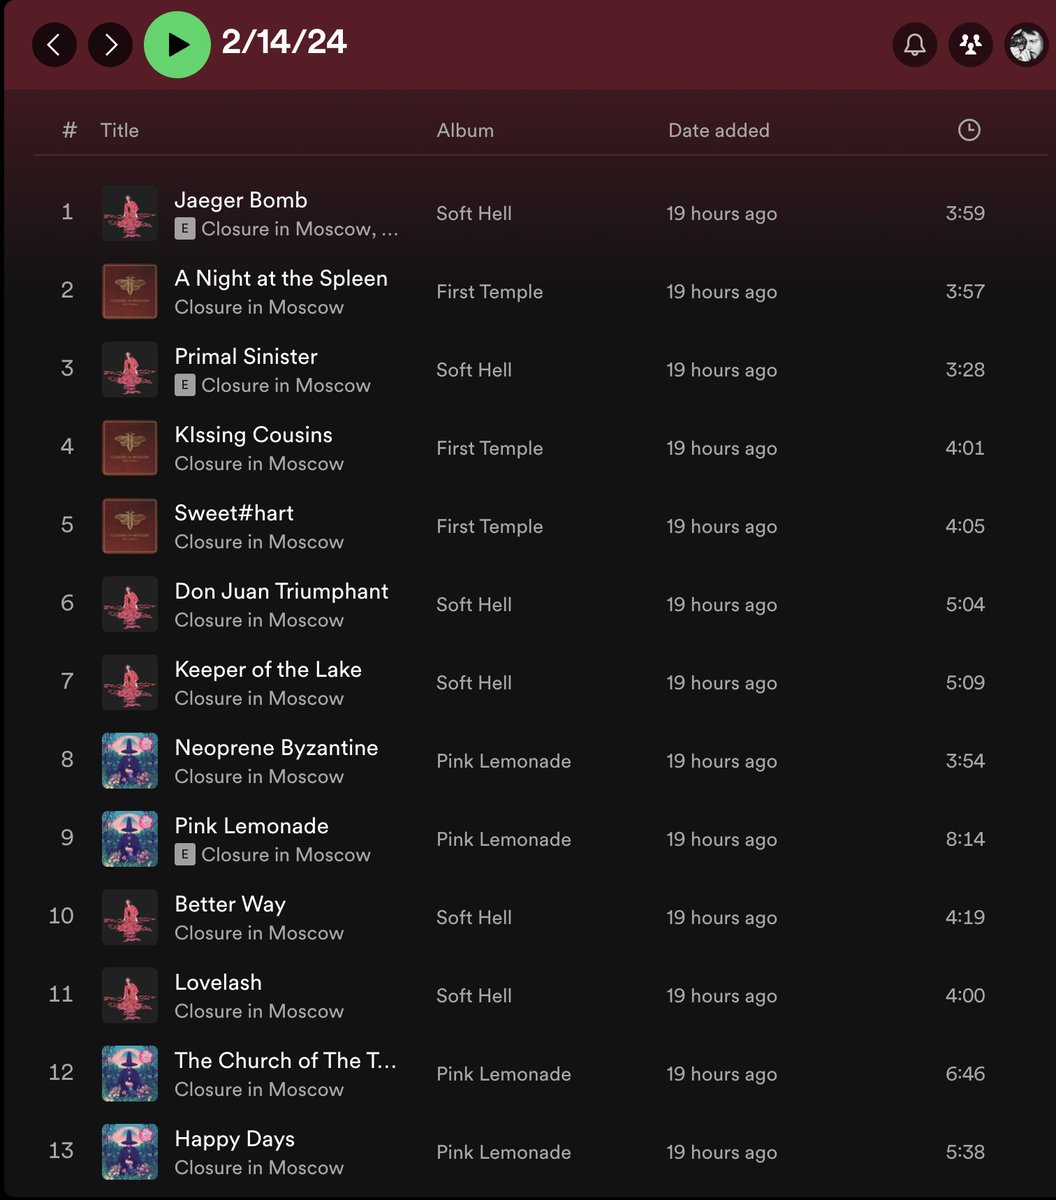Sort tracks by Title column header
1056x1200 pixels.
point(119,130)
